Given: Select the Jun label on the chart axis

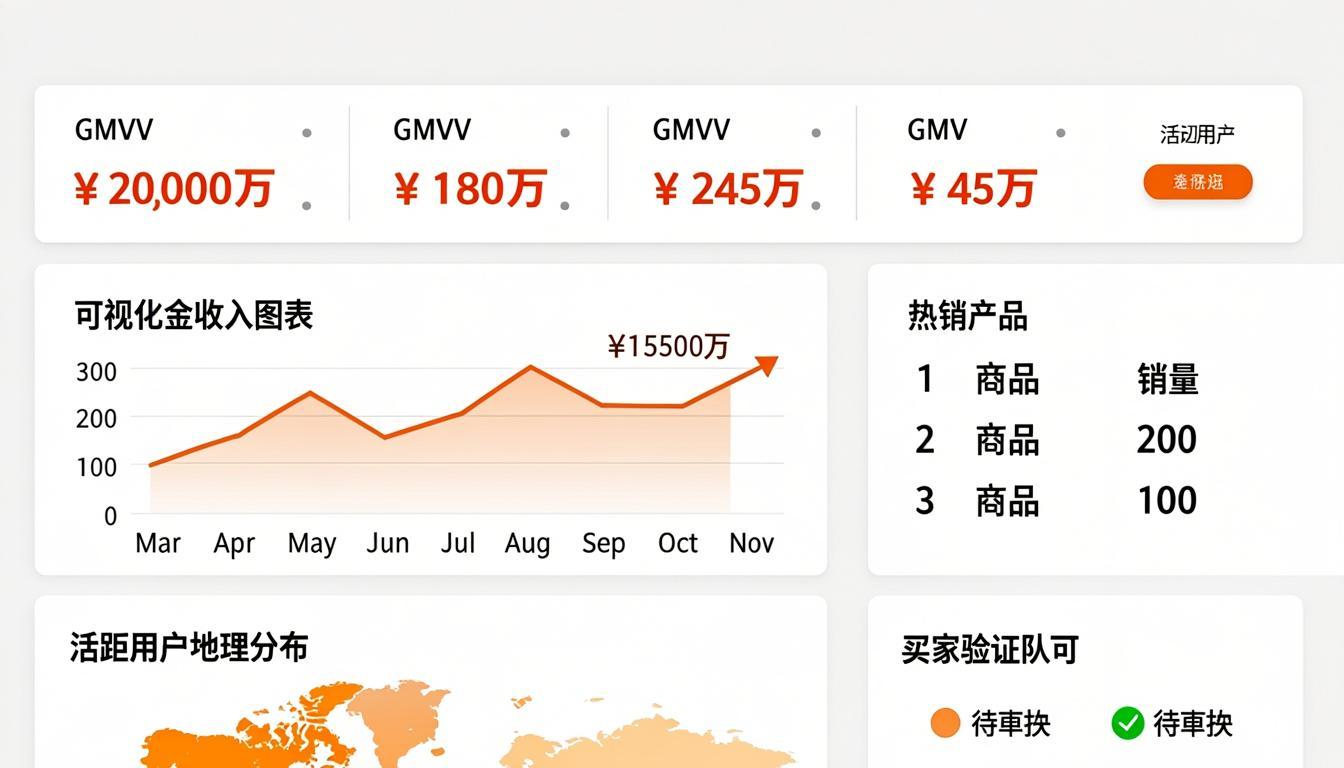Looking at the screenshot, I should point(388,543).
